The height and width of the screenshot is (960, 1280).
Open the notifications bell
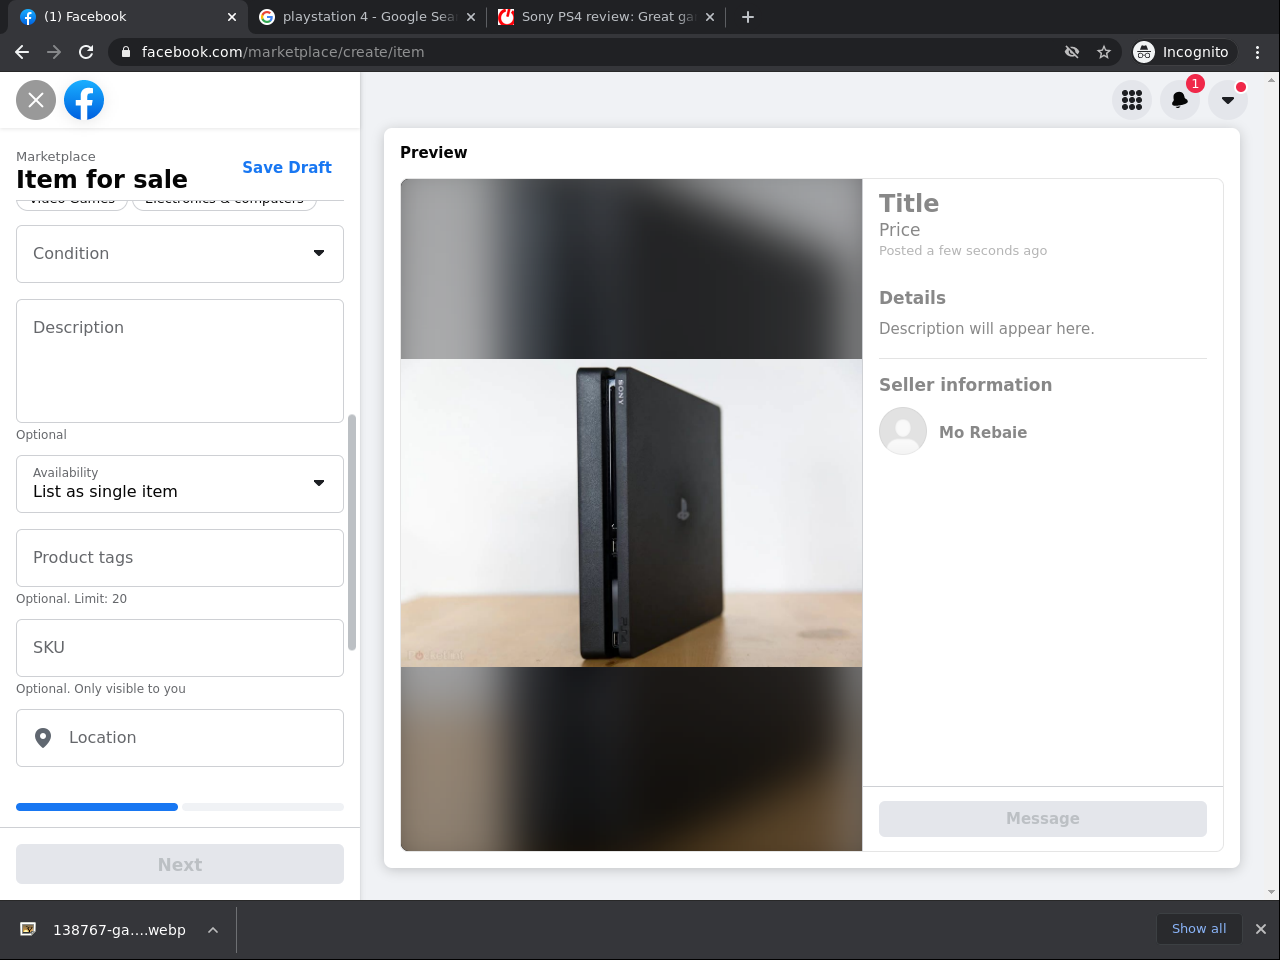coord(1180,100)
